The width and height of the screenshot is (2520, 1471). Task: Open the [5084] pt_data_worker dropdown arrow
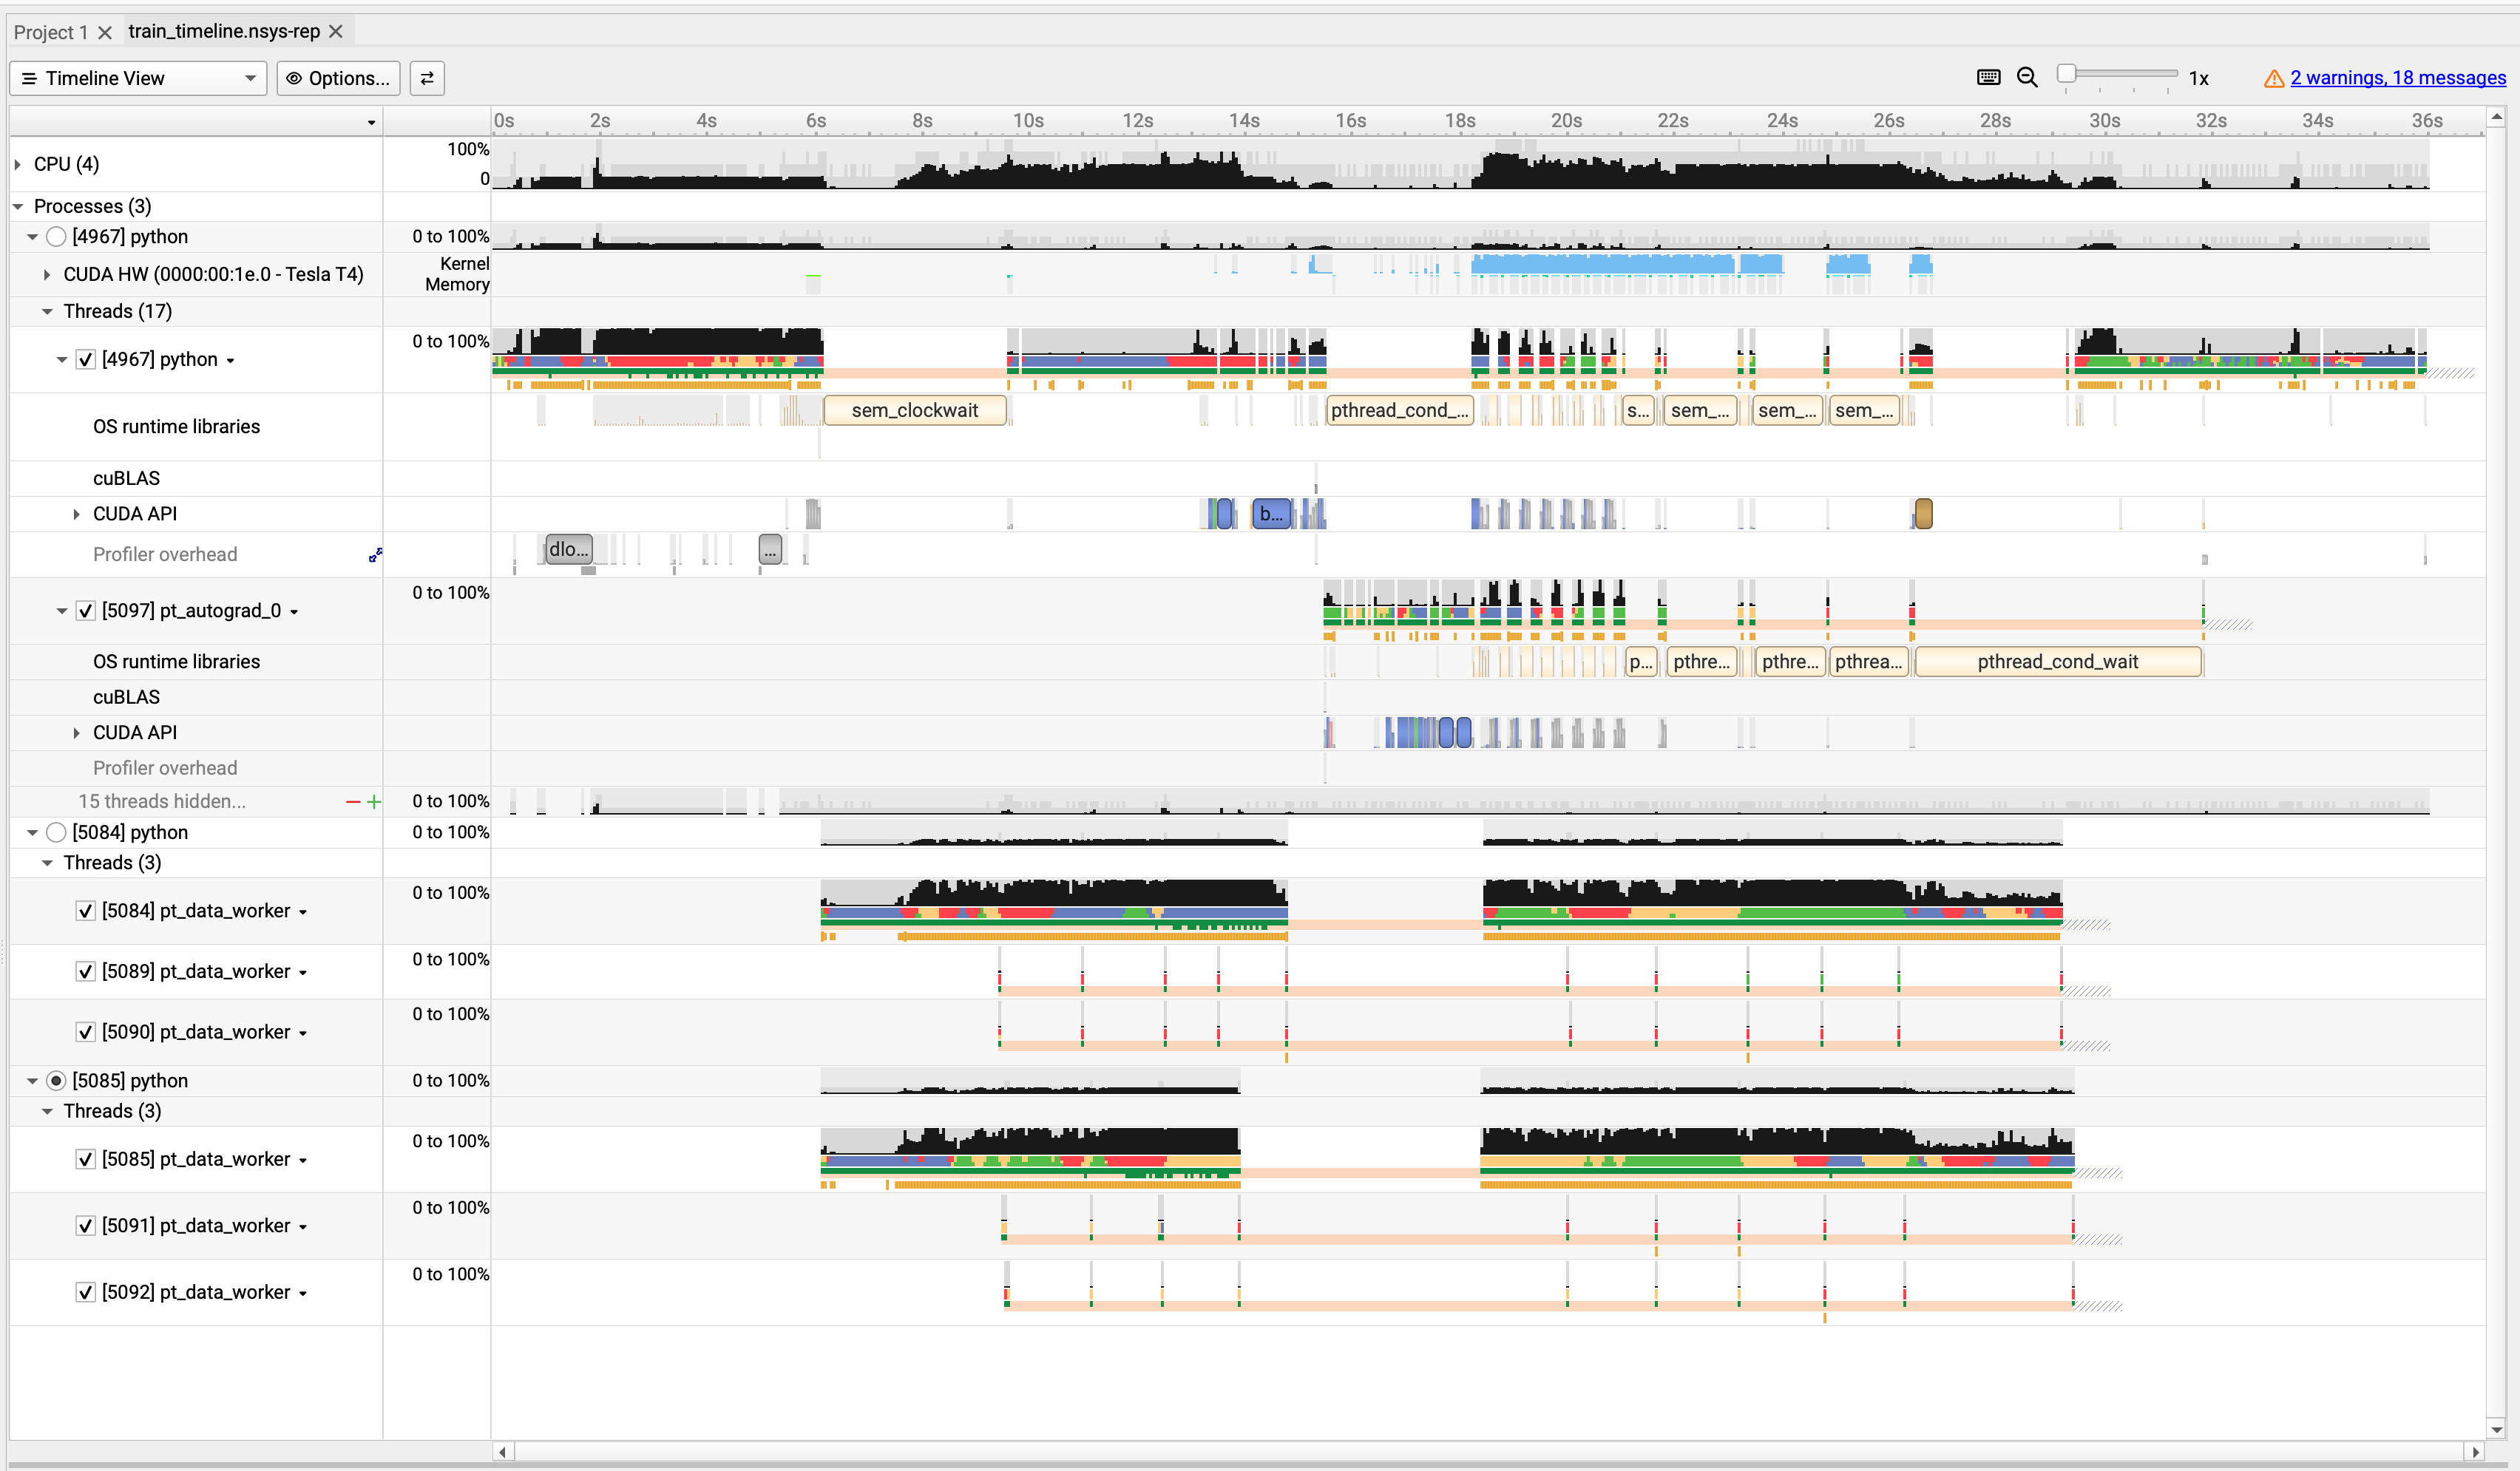click(303, 912)
